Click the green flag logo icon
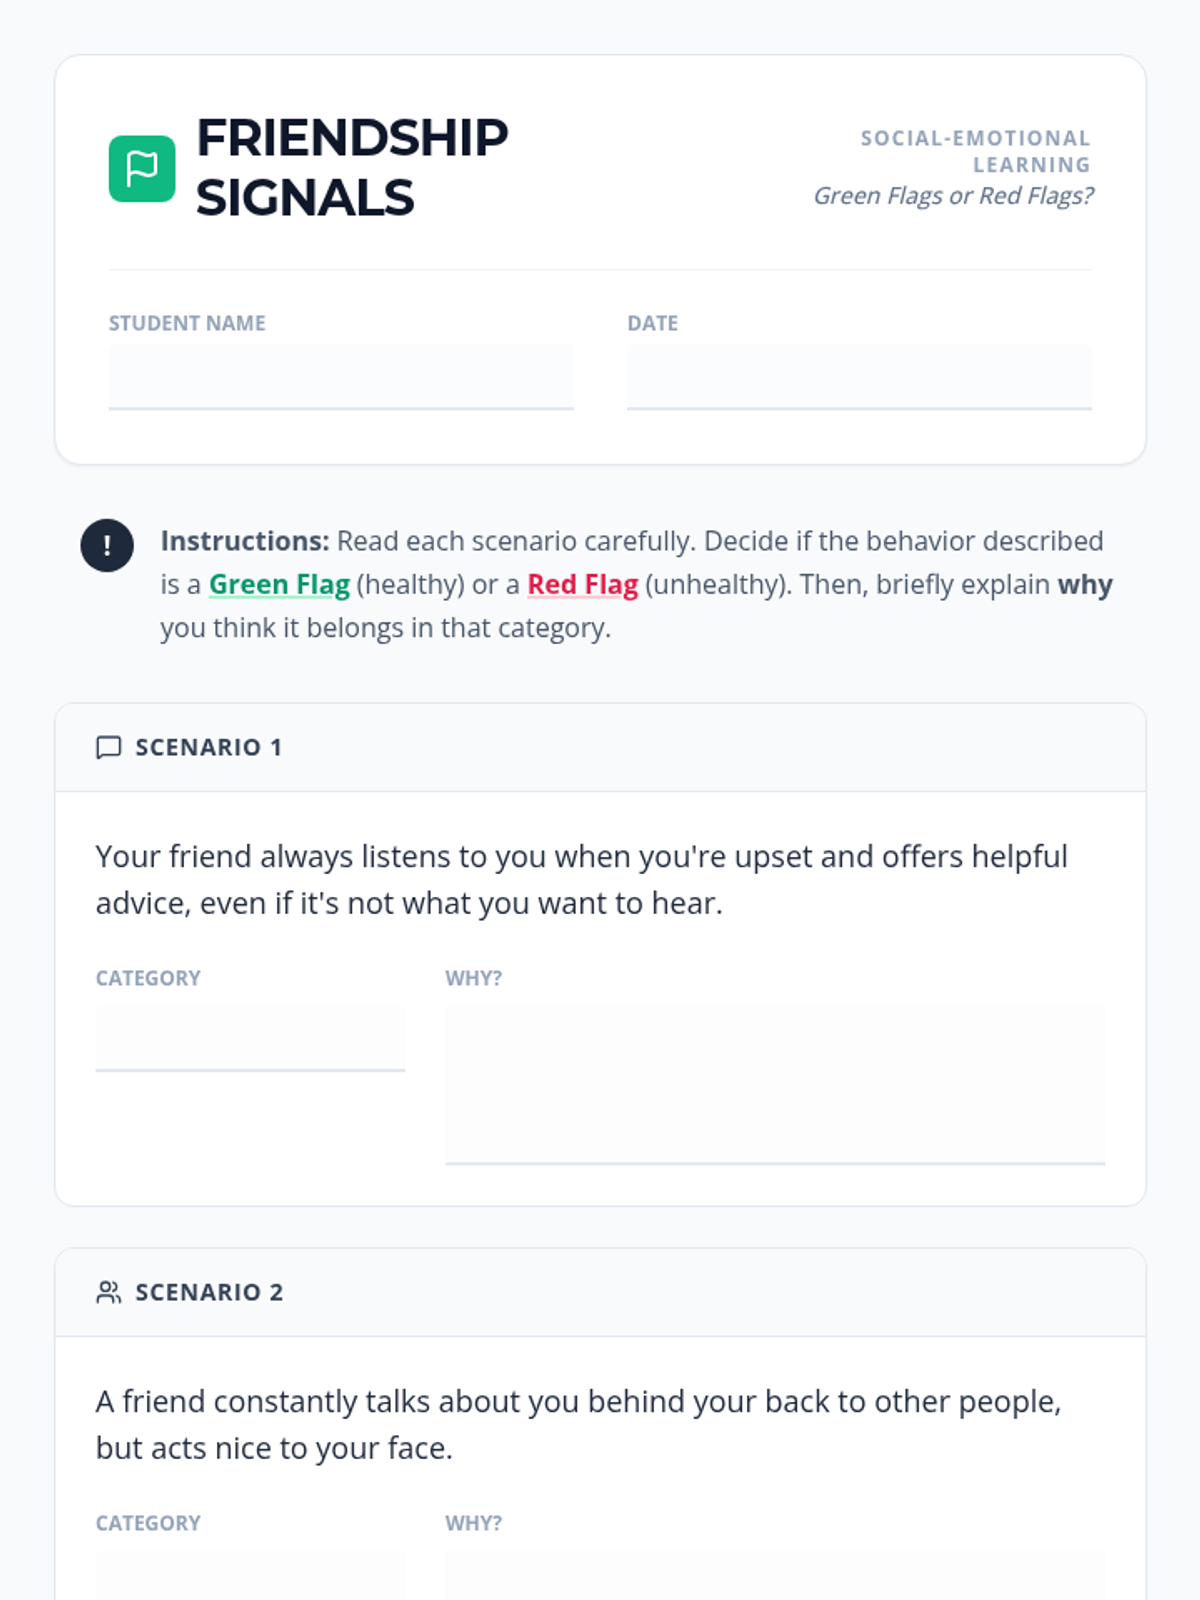The image size is (1200, 1600). point(142,169)
